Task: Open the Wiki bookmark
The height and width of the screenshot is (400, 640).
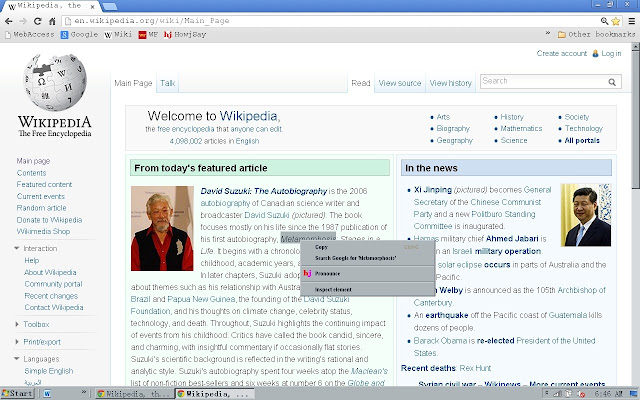Action: click(118, 35)
